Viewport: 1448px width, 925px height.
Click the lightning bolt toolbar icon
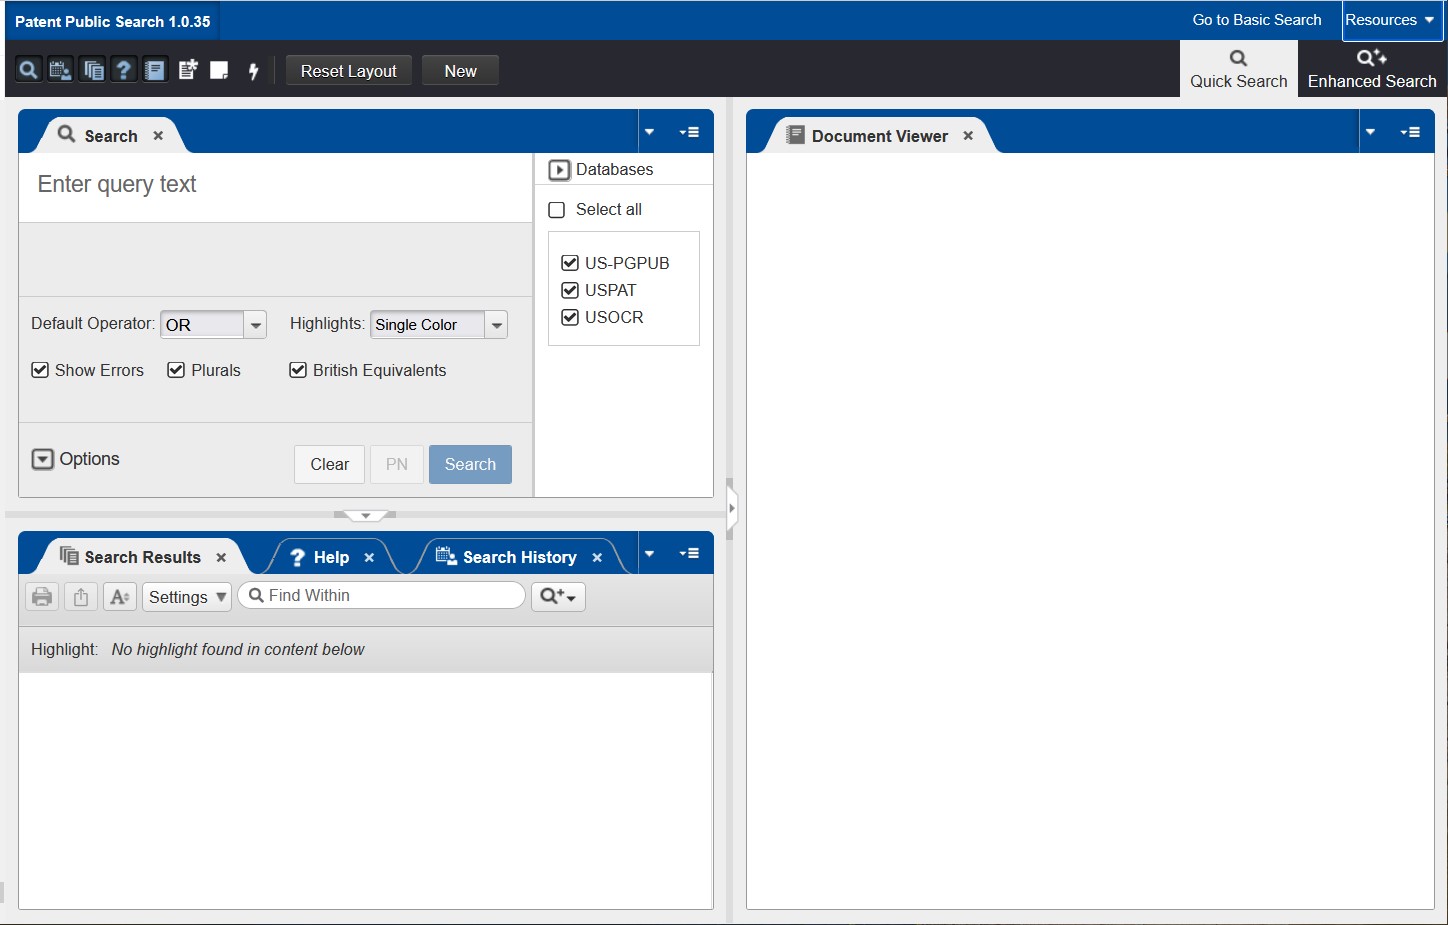tap(253, 70)
